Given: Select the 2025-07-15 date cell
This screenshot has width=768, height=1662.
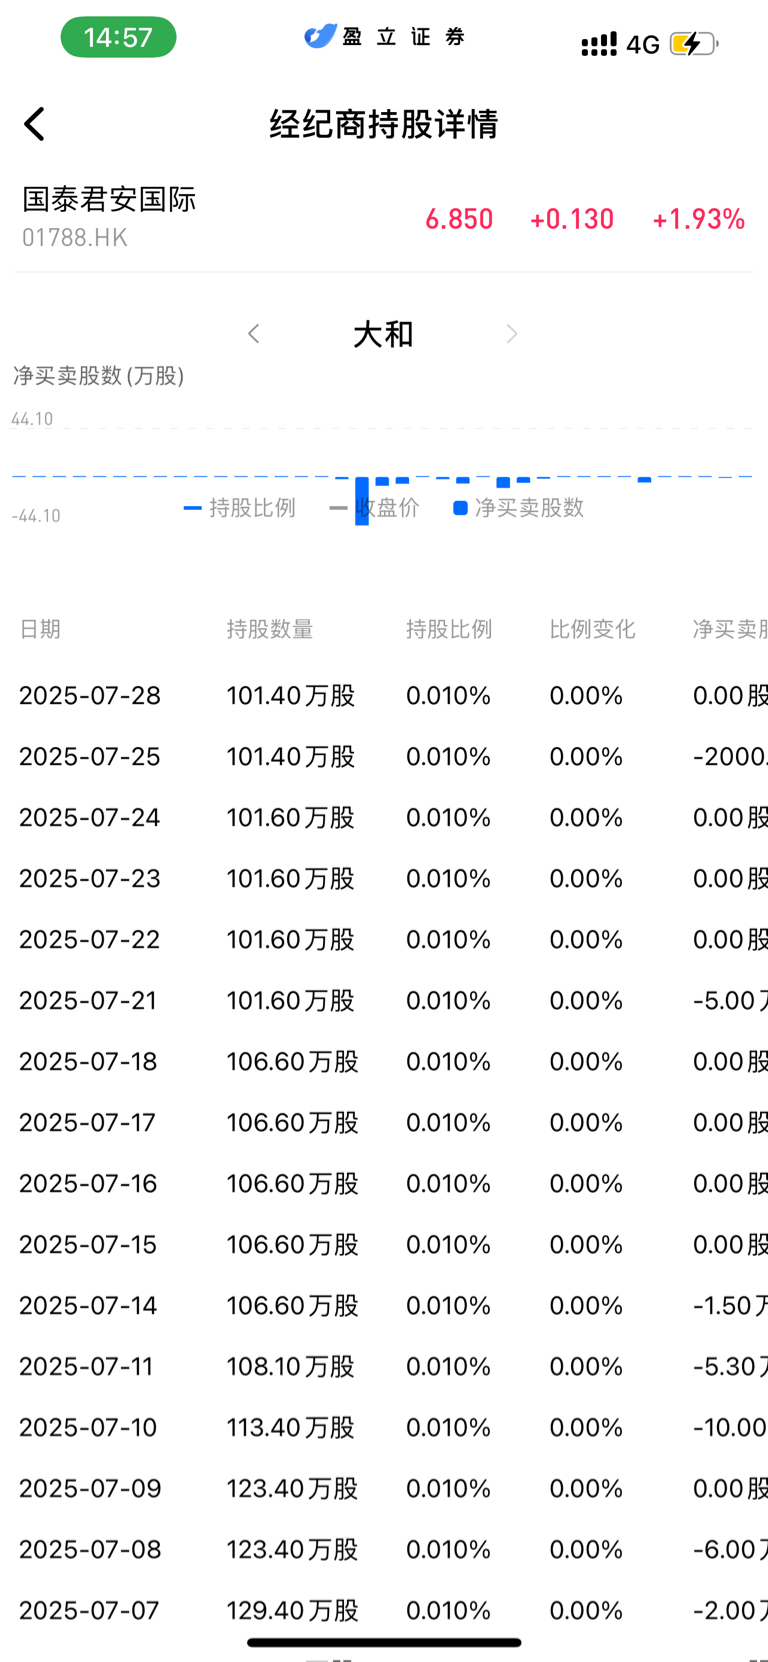Looking at the screenshot, I should (x=88, y=1245).
